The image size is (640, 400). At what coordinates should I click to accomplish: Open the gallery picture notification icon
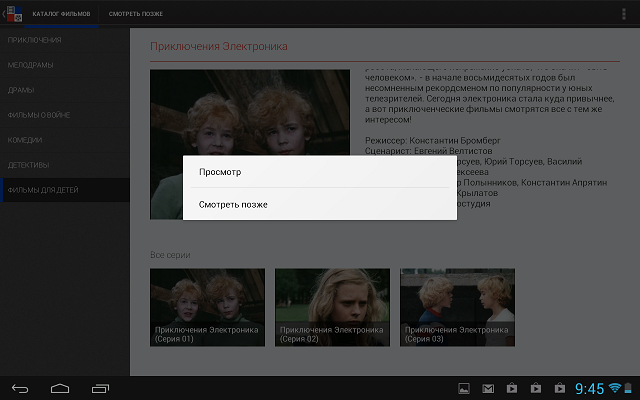[464, 388]
